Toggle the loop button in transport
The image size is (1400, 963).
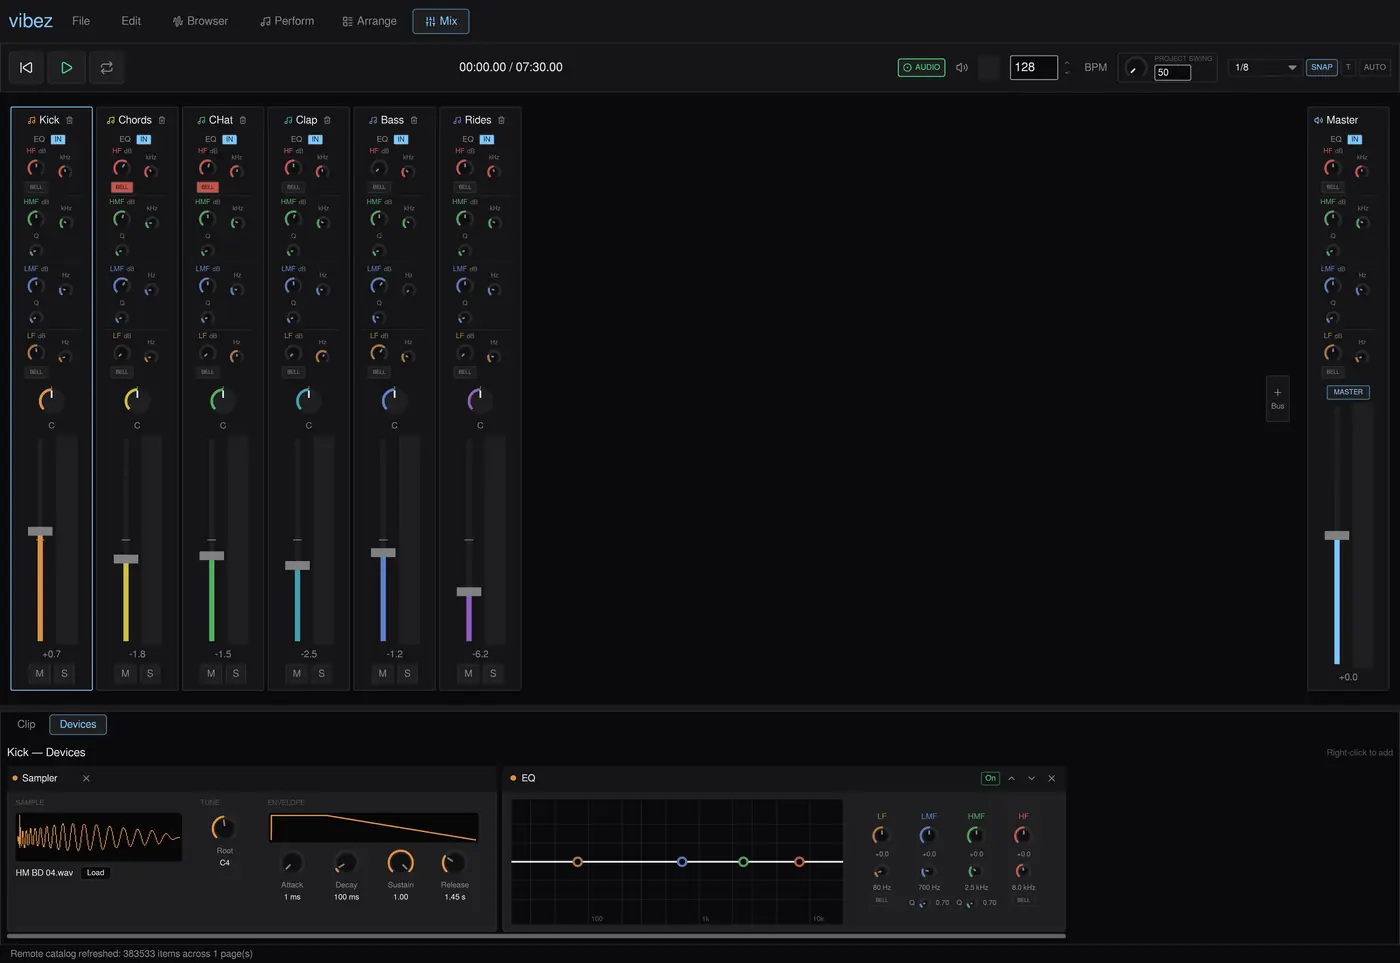[x=106, y=67]
